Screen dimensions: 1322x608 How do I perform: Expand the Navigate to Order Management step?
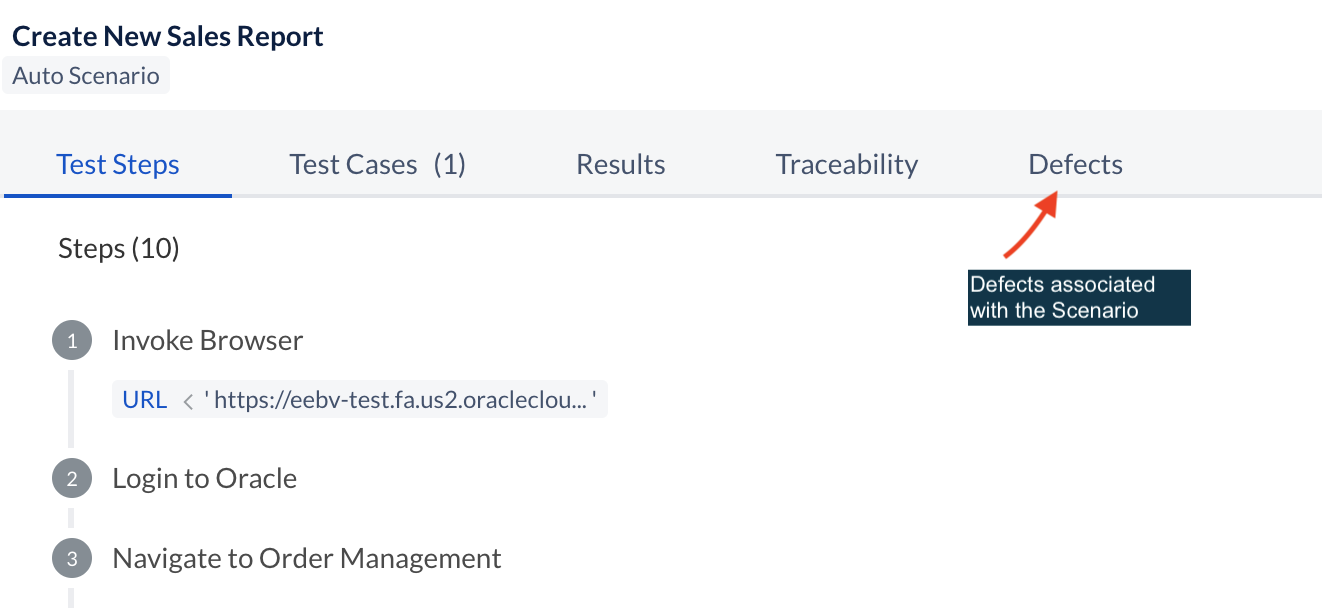(x=306, y=559)
